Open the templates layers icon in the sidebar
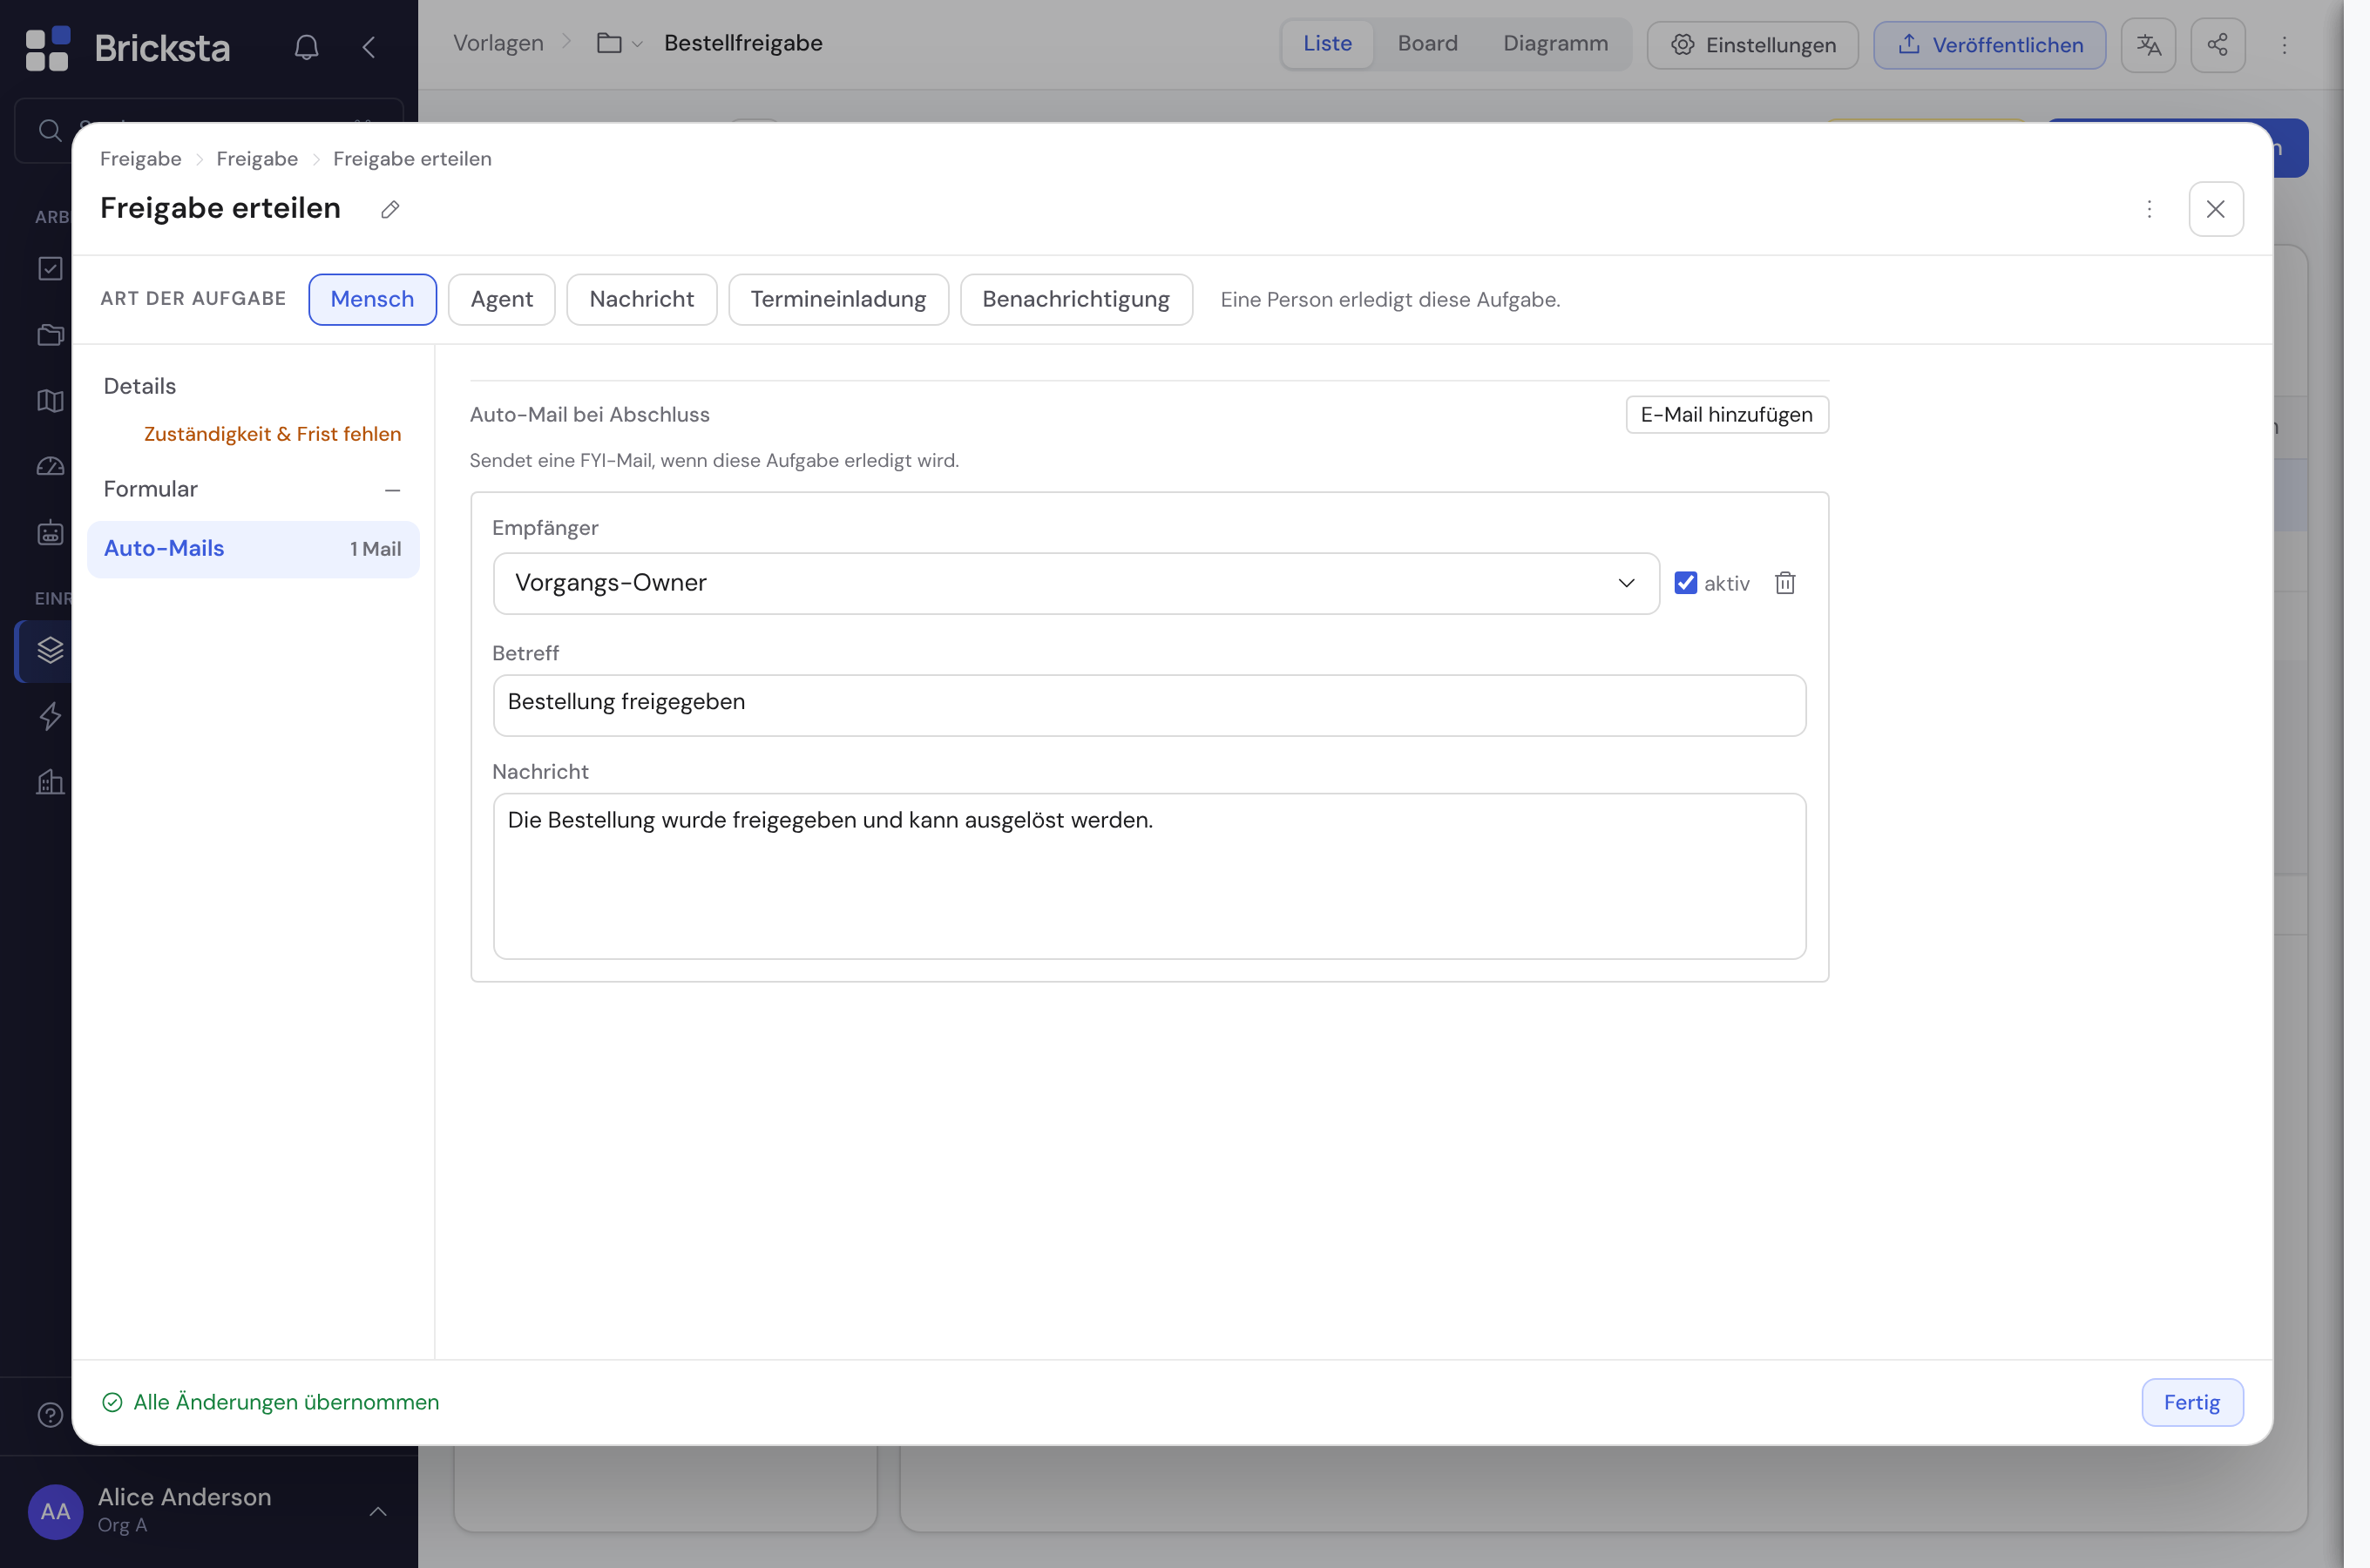The height and width of the screenshot is (1568, 2370). (x=50, y=650)
